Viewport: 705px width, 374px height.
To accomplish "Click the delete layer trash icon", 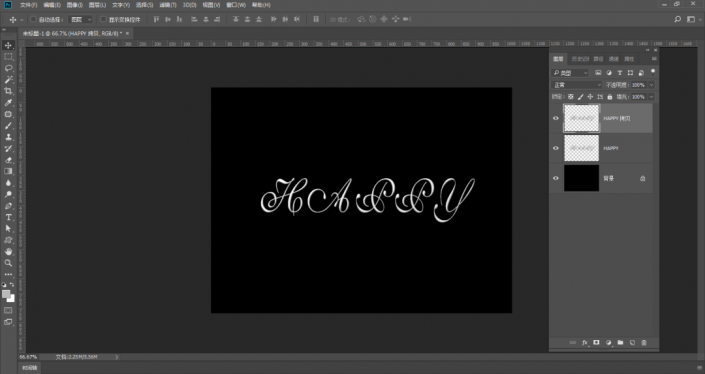I will (x=644, y=343).
